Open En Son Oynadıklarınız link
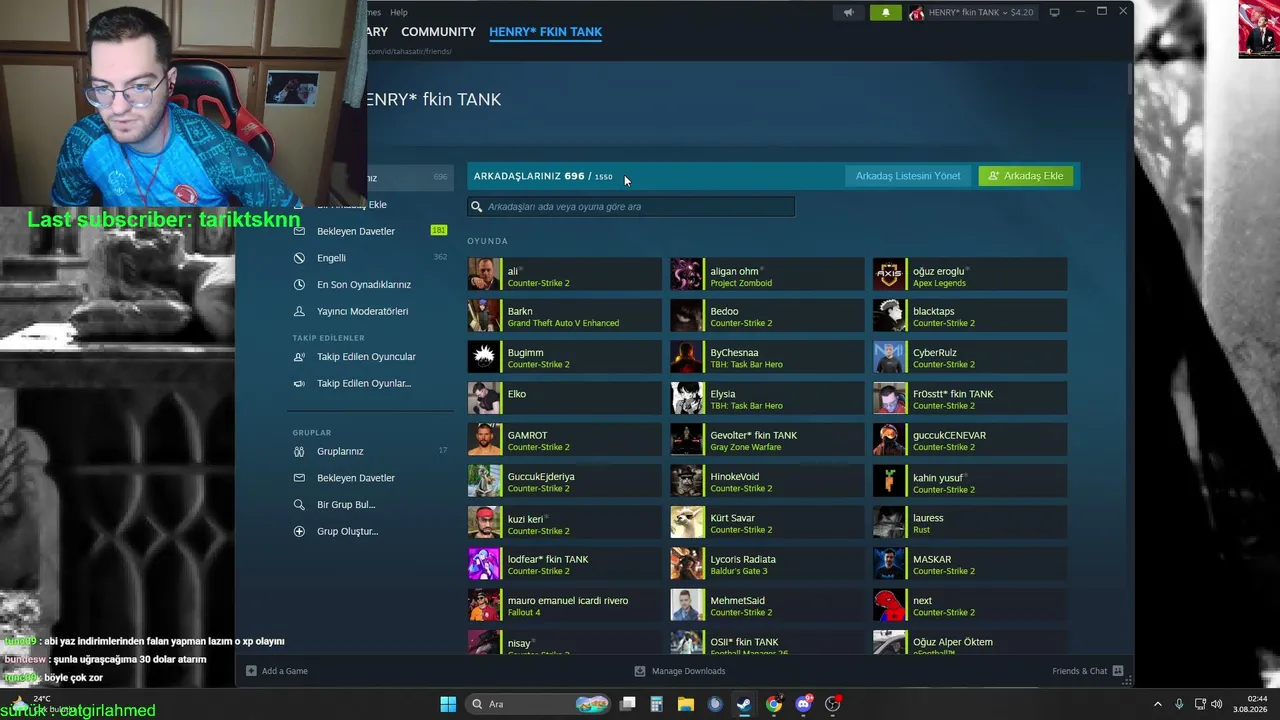 [364, 285]
